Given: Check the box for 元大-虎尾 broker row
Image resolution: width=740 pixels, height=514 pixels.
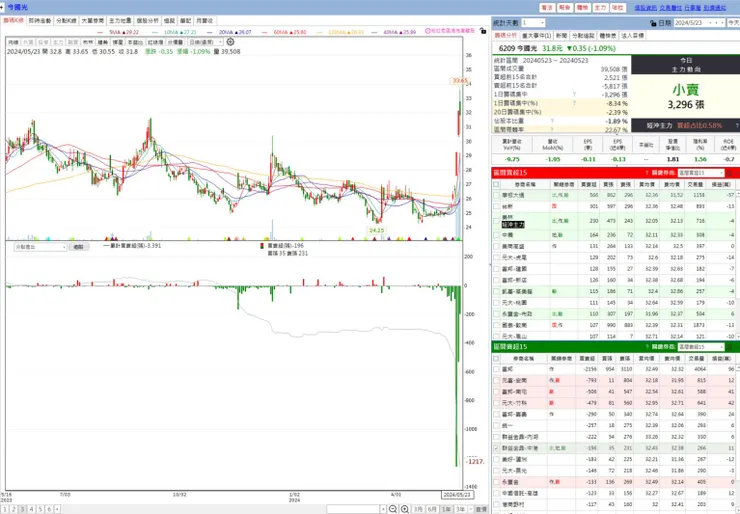Looking at the screenshot, I should click(496, 257).
